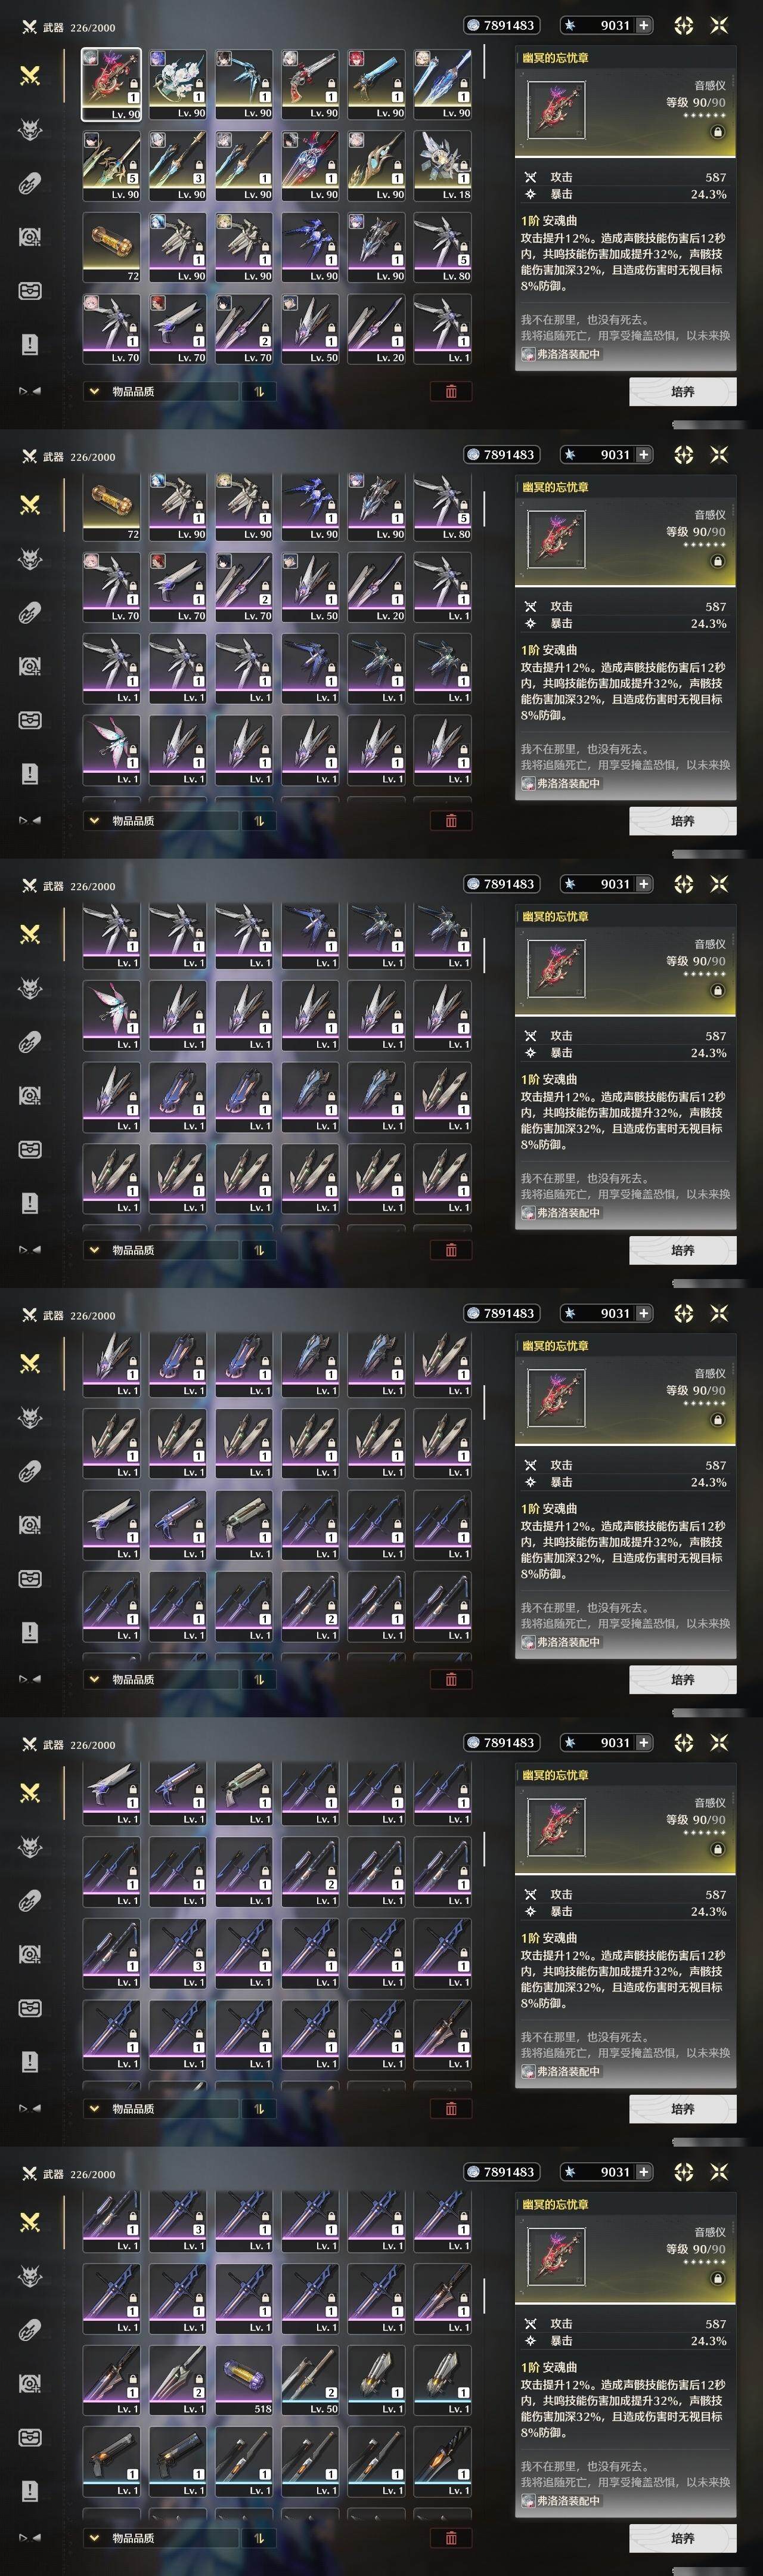This screenshot has height=2576, width=763.
Task: Open 物品品质 sort dropdown in the 518 item screen
Action: pyautogui.click(x=160, y=2538)
